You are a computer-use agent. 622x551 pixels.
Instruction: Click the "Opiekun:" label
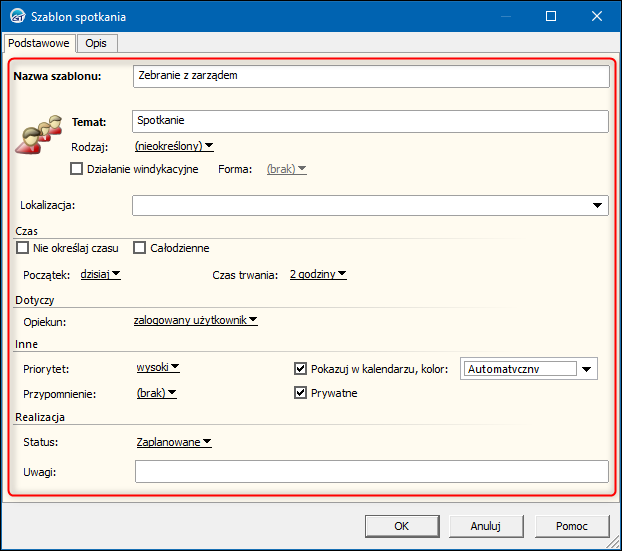click(x=45, y=322)
